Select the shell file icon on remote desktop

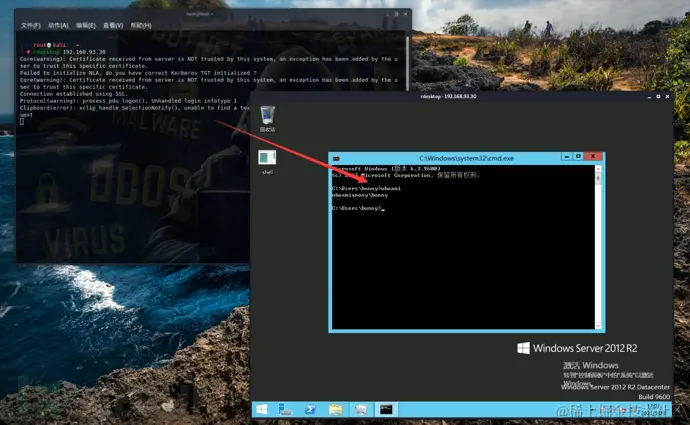click(268, 162)
